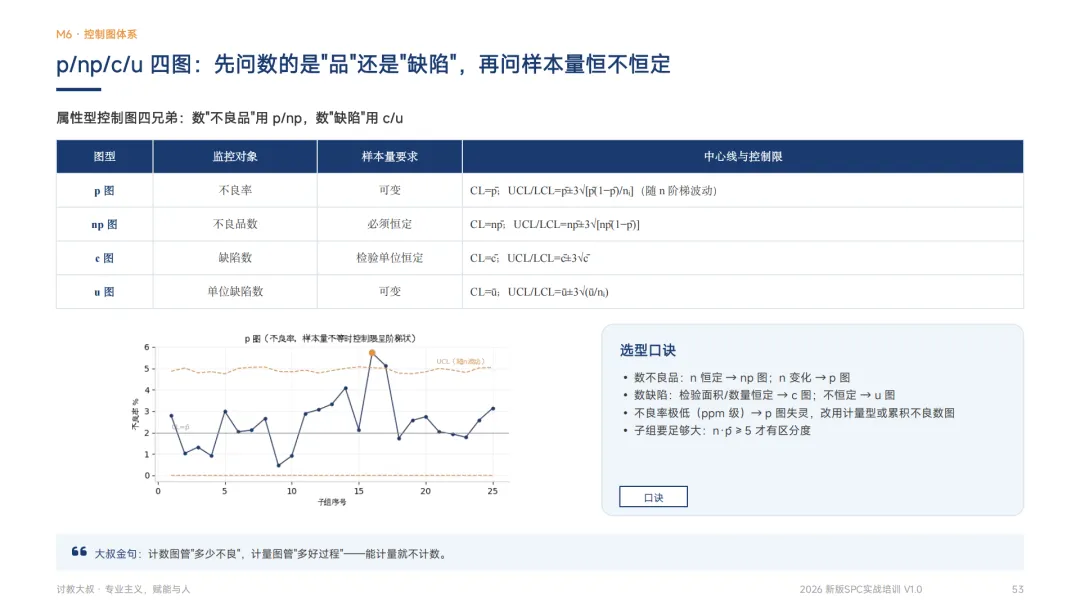Click the page number 53
The image size is (1080, 608).
[x=1017, y=589]
